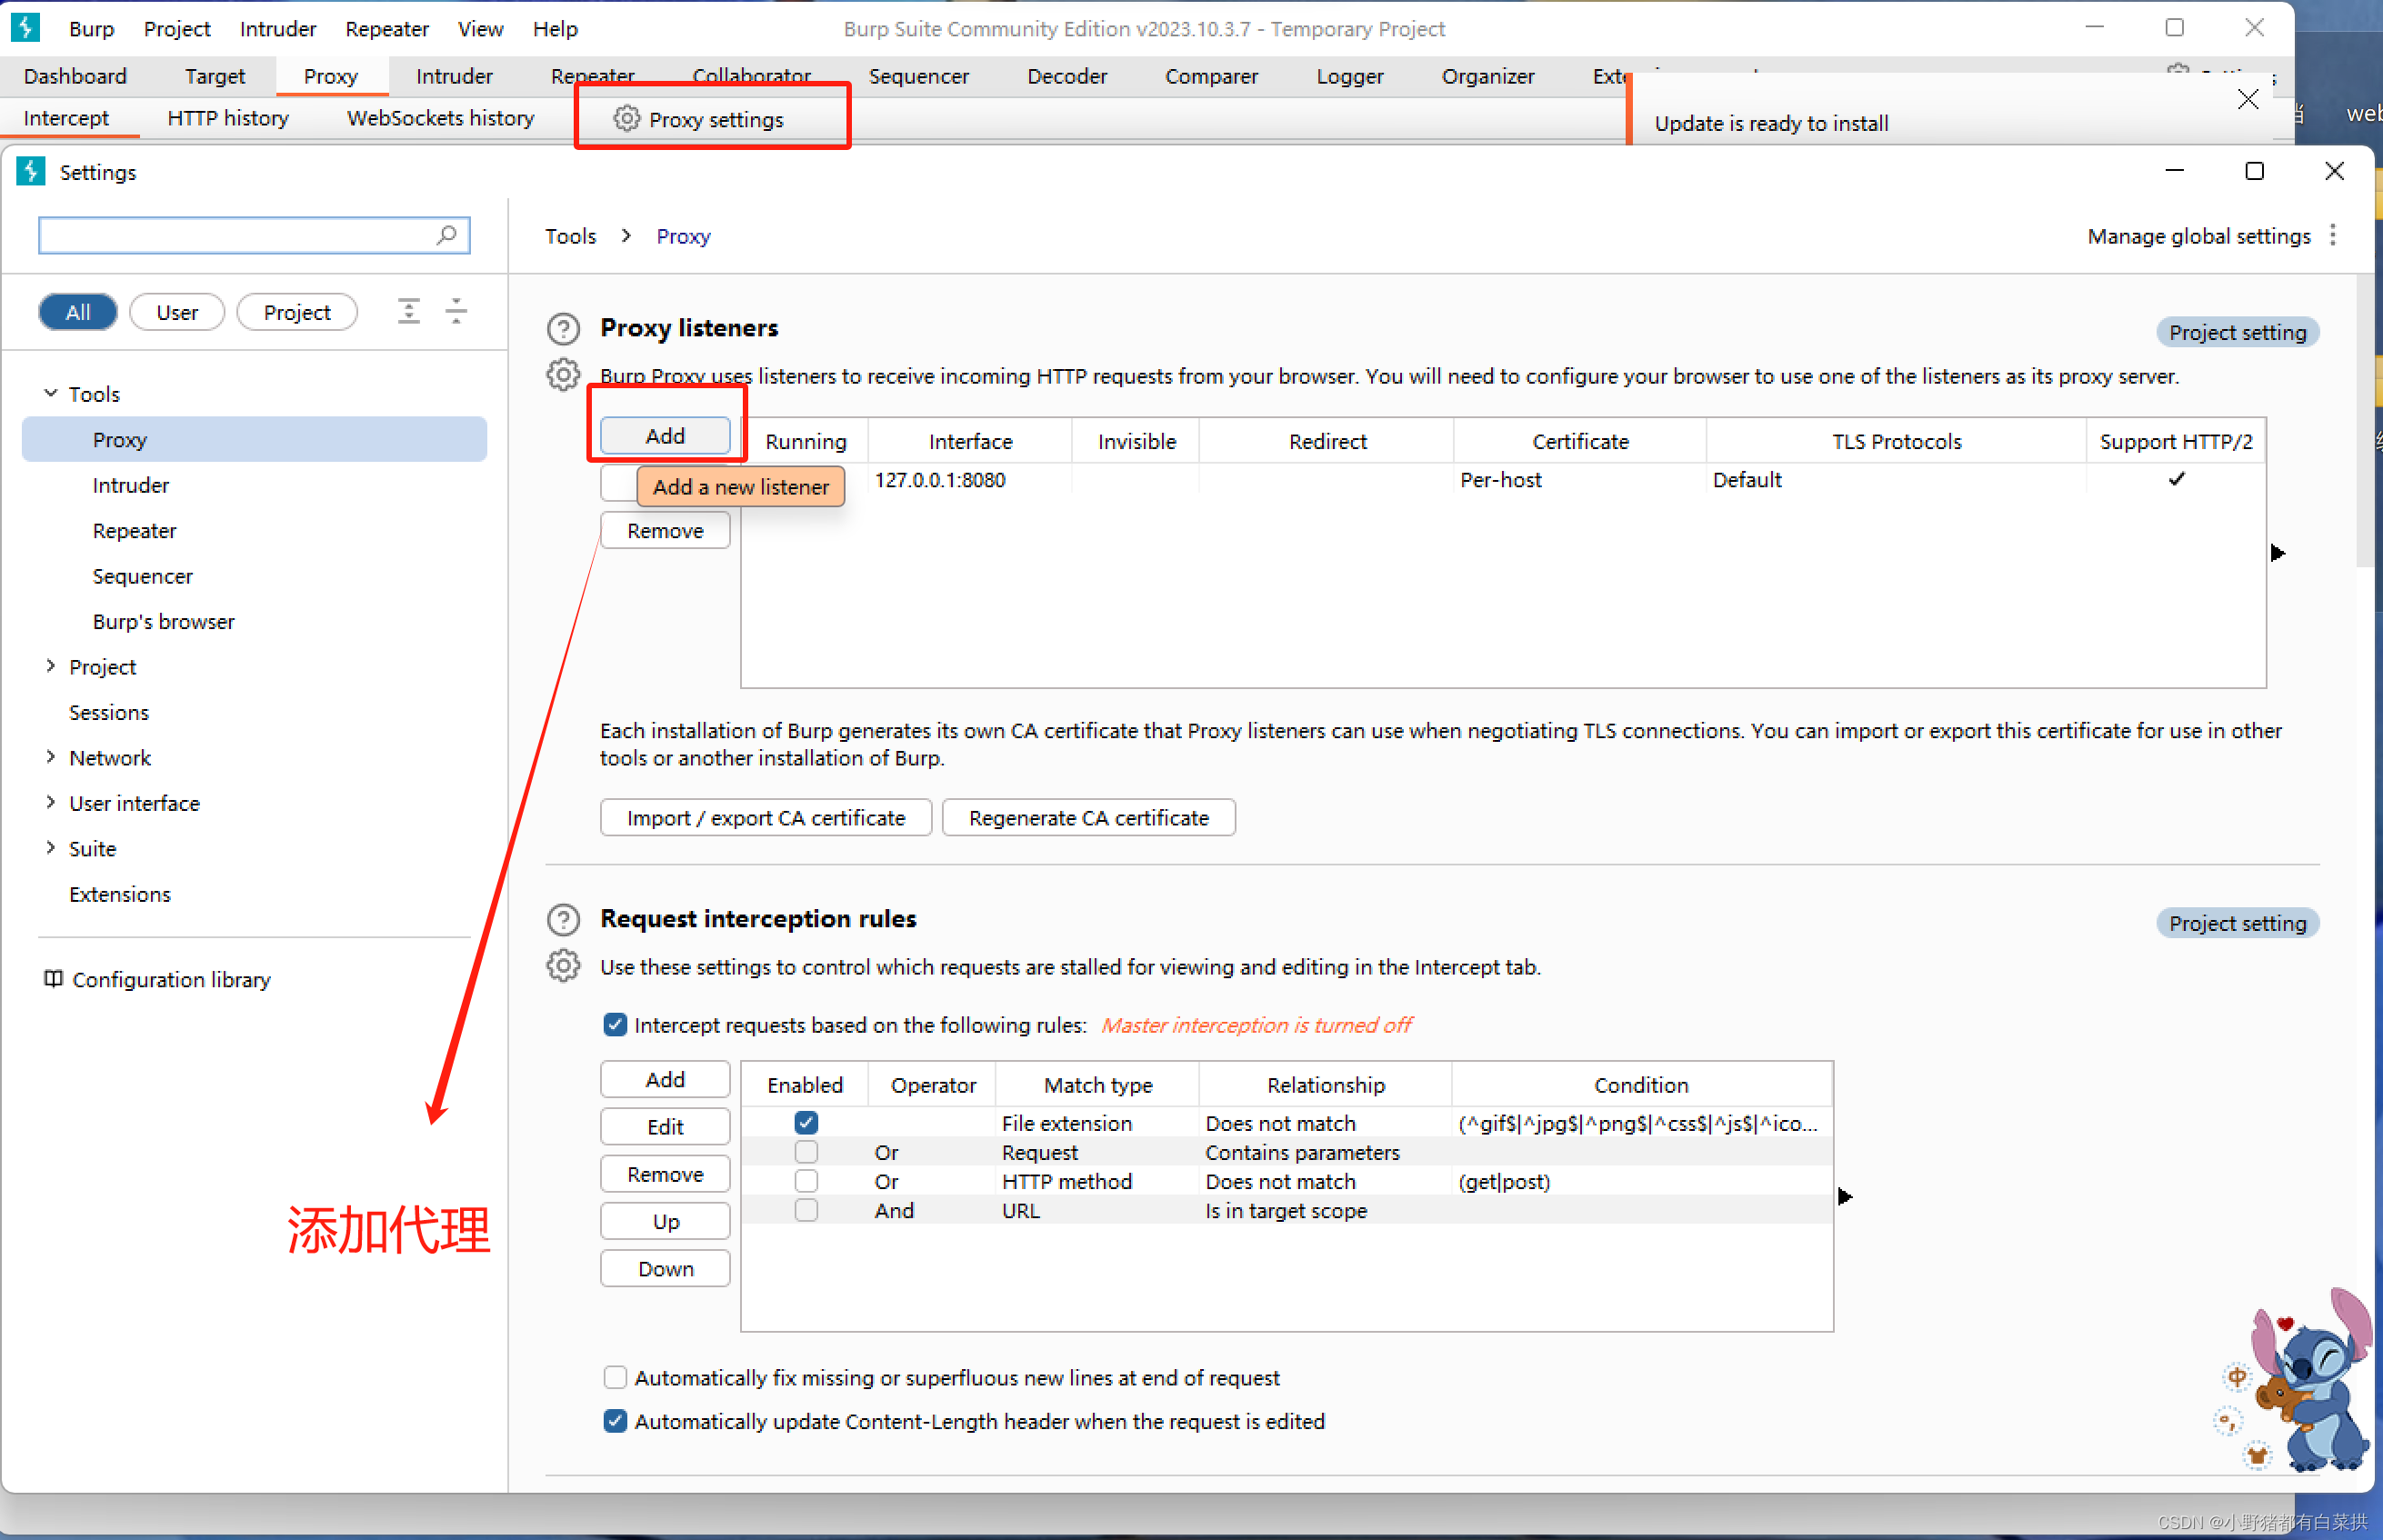Select the Project filter pill
This screenshot has width=2383, height=1540.
pyautogui.click(x=296, y=312)
